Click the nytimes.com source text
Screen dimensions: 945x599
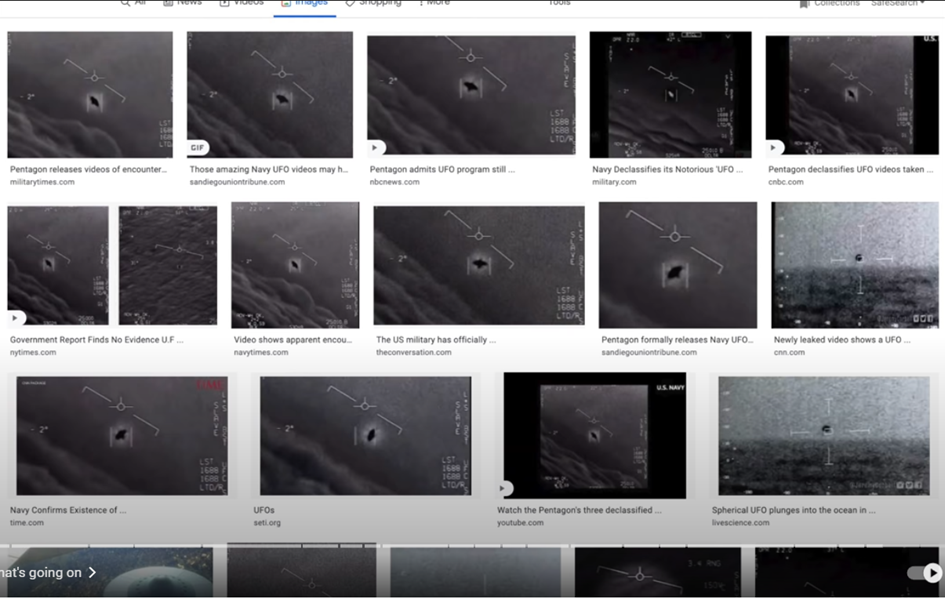coord(33,353)
